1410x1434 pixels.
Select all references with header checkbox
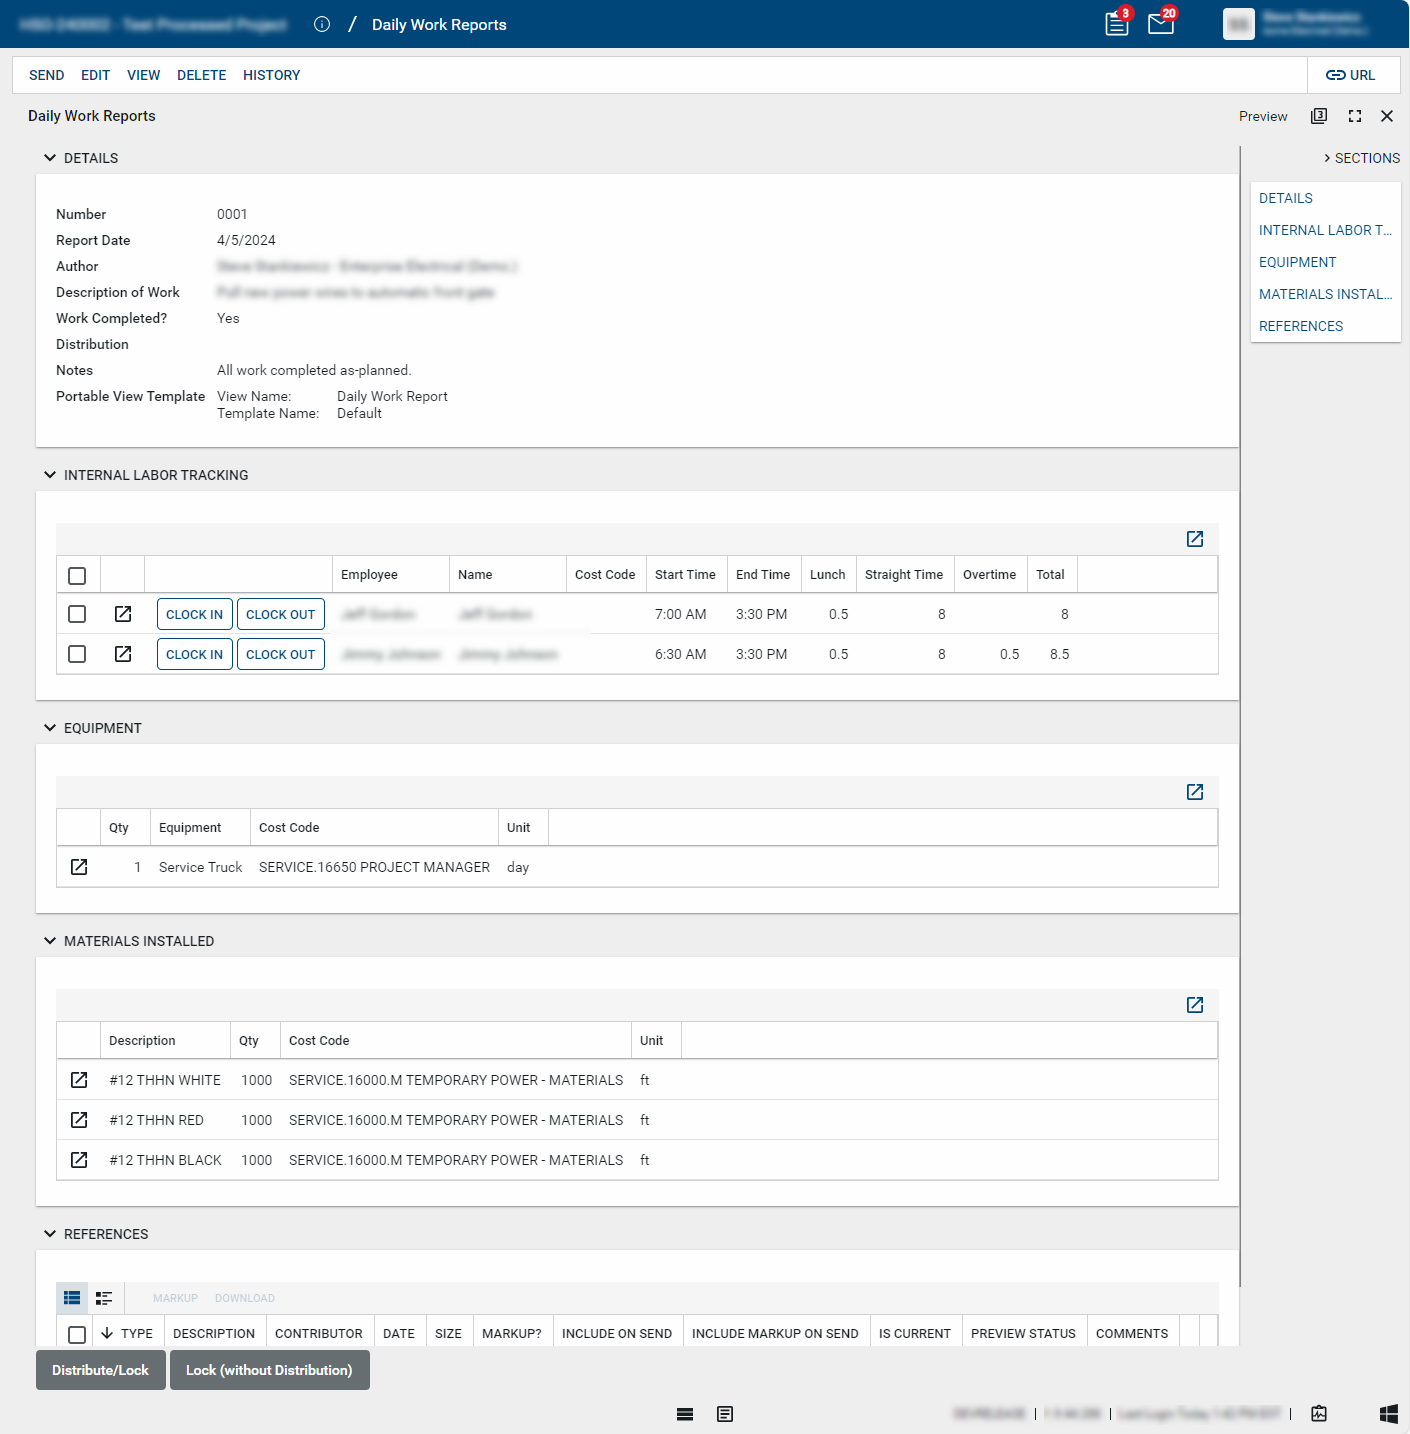(x=77, y=1334)
